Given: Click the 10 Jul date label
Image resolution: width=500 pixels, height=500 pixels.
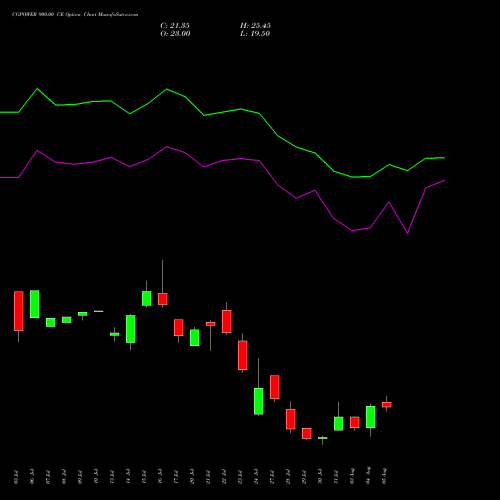Looking at the screenshot, I should click(96, 476).
